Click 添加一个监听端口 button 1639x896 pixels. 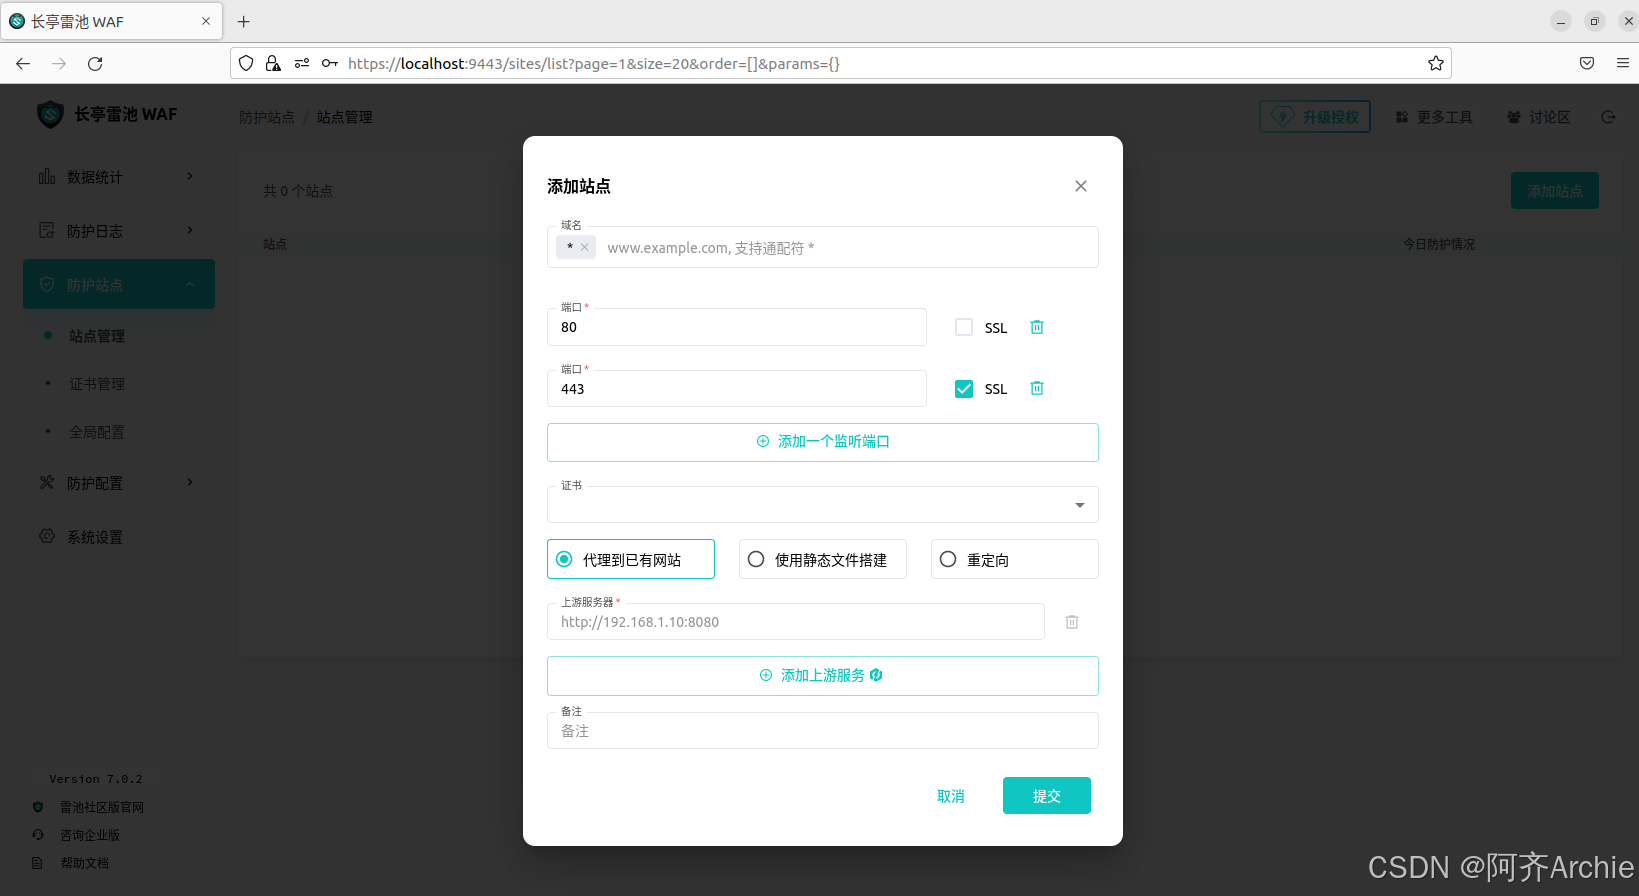(822, 442)
